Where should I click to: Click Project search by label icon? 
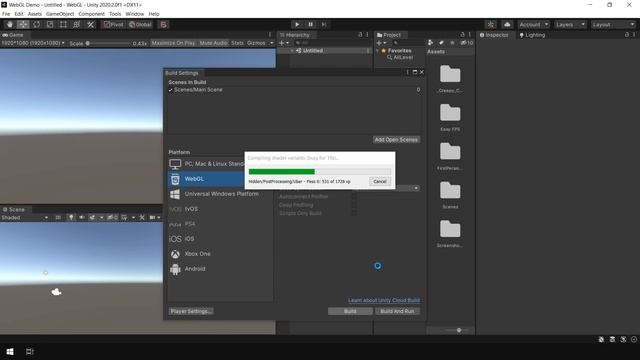[441, 43]
